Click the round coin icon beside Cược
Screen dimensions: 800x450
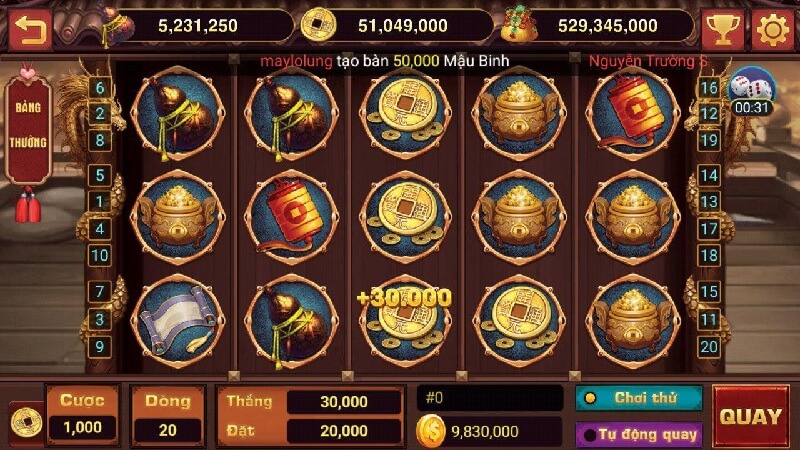27,421
